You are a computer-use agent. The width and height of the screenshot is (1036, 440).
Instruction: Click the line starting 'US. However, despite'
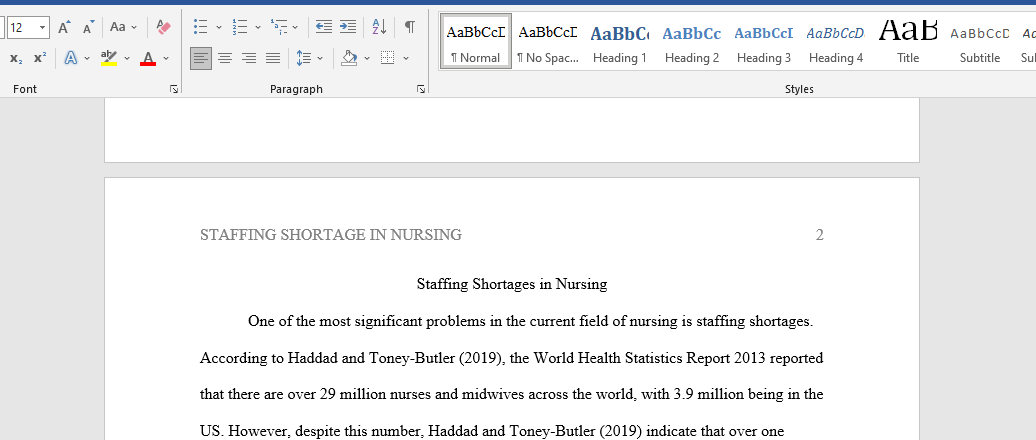(x=492, y=432)
